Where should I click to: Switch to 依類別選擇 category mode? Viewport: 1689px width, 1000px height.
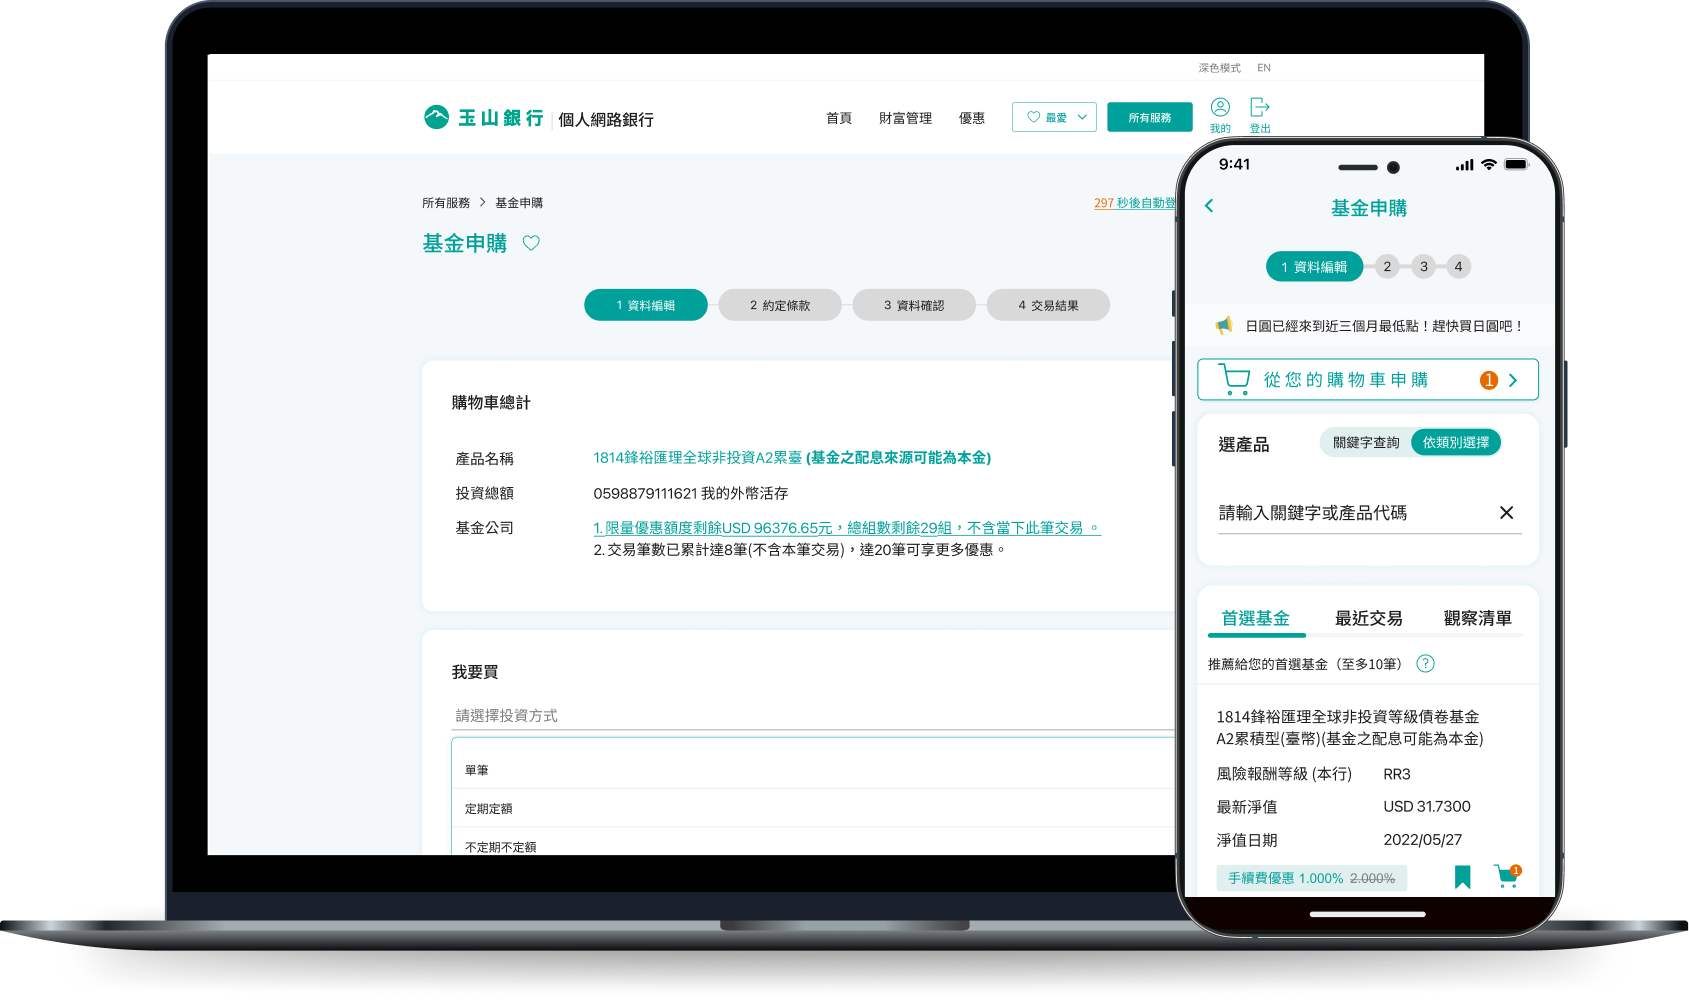pos(1455,443)
